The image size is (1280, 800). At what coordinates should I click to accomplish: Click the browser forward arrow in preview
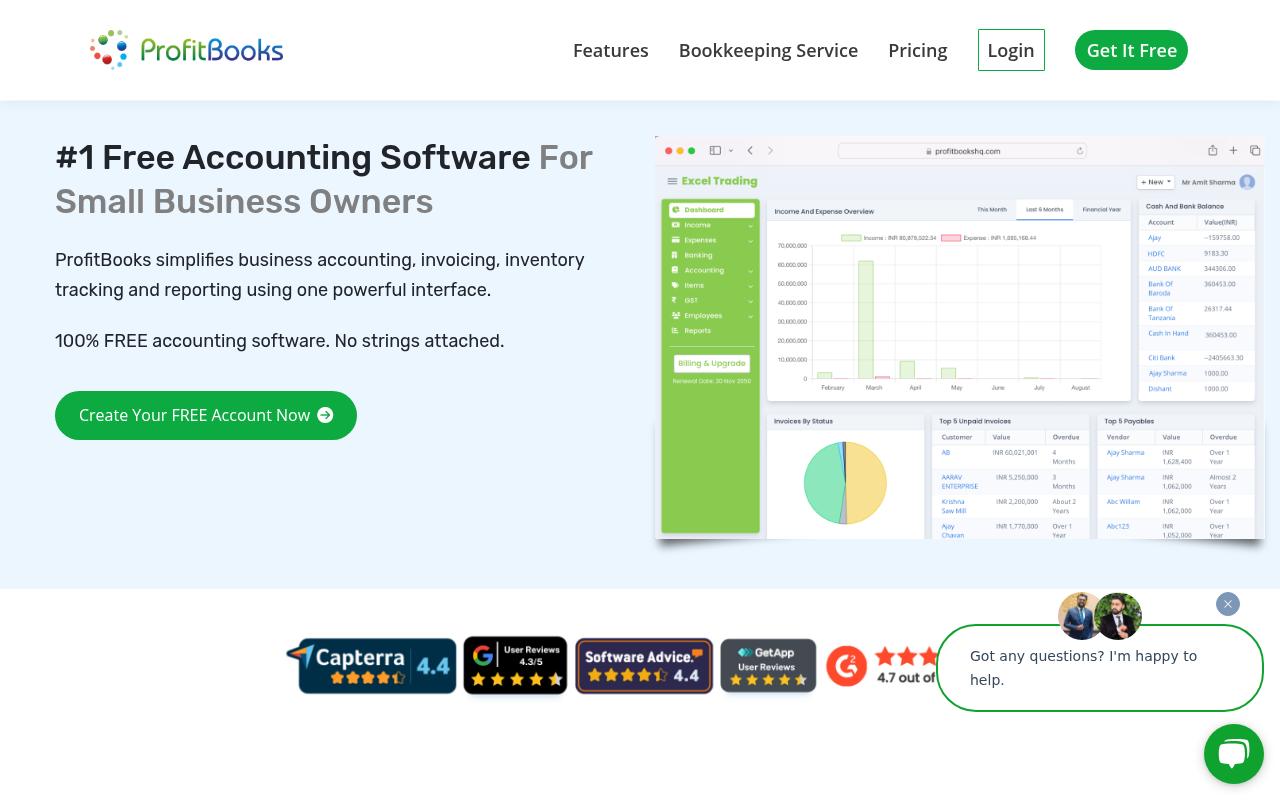[770, 150]
